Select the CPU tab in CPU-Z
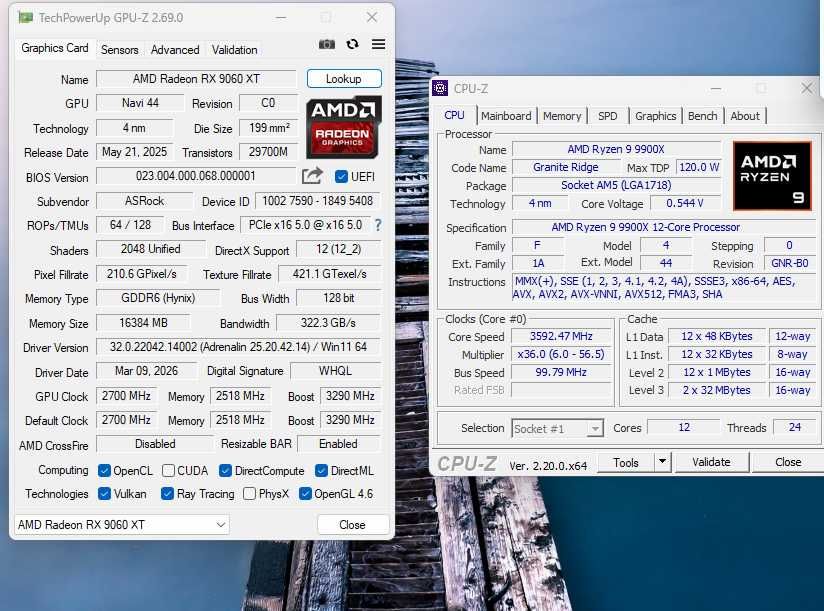The height and width of the screenshot is (611, 824). [455, 115]
